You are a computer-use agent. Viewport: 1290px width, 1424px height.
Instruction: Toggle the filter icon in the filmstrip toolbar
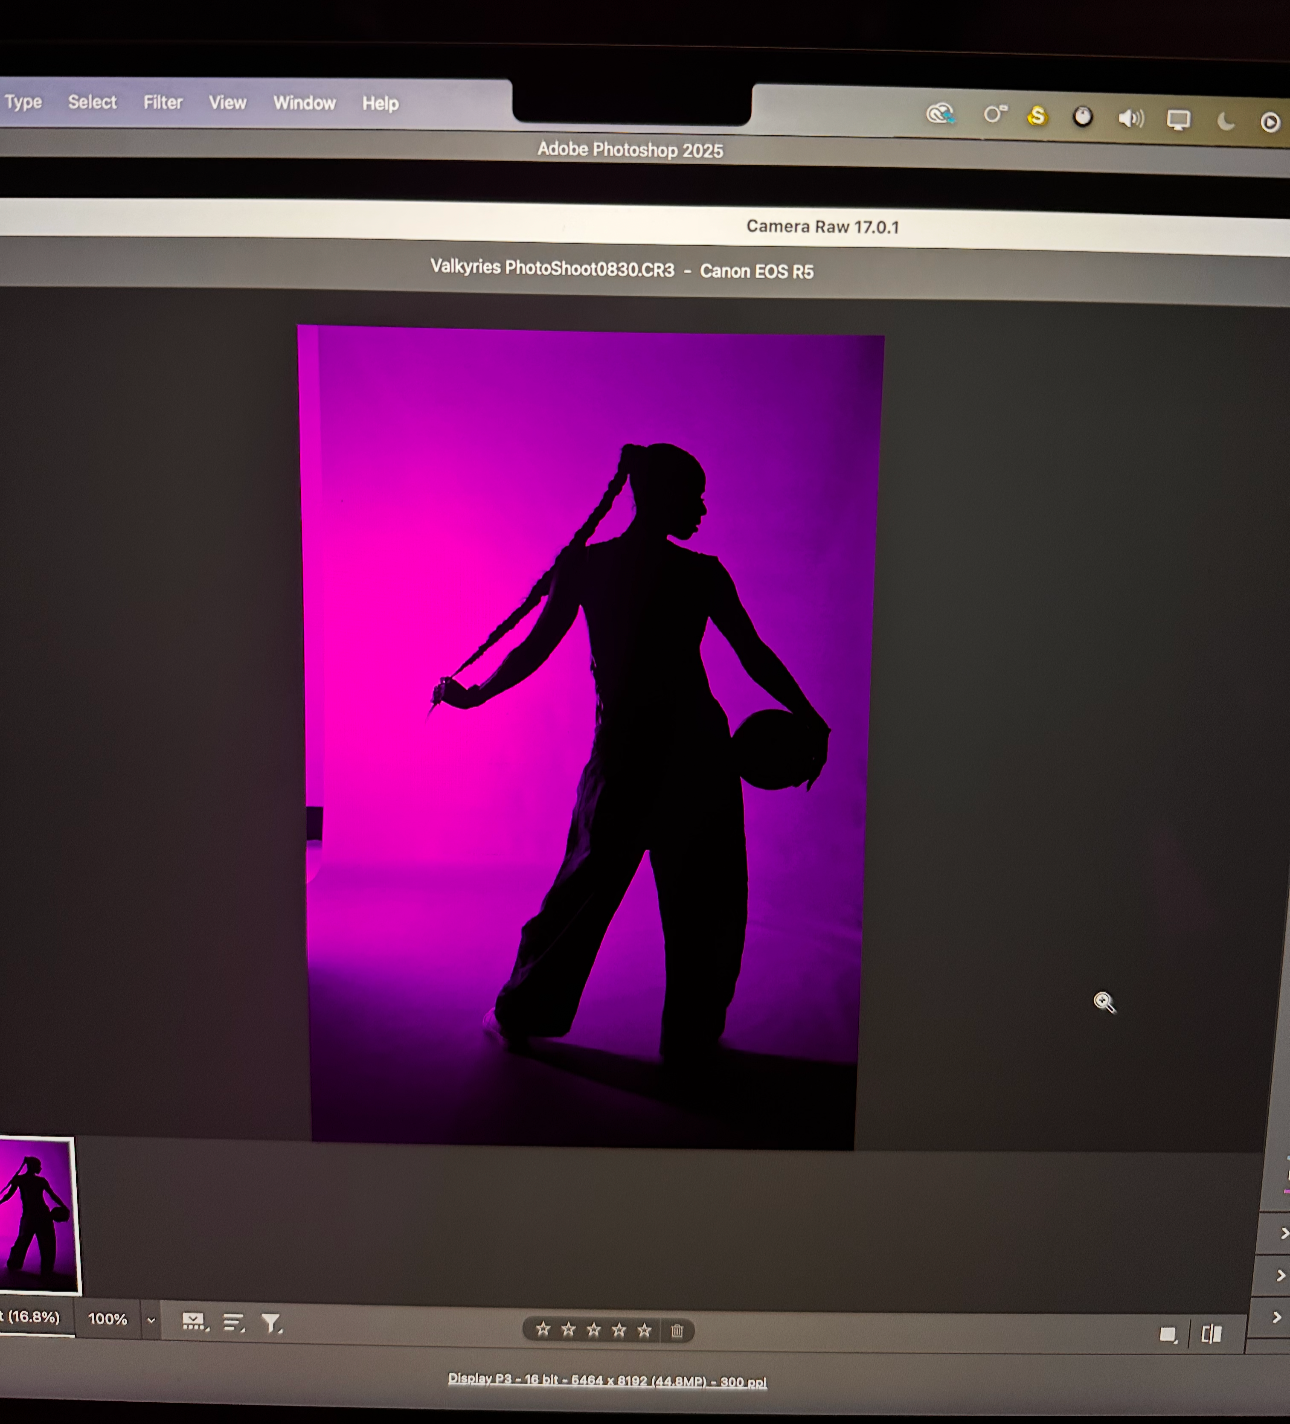point(270,1321)
